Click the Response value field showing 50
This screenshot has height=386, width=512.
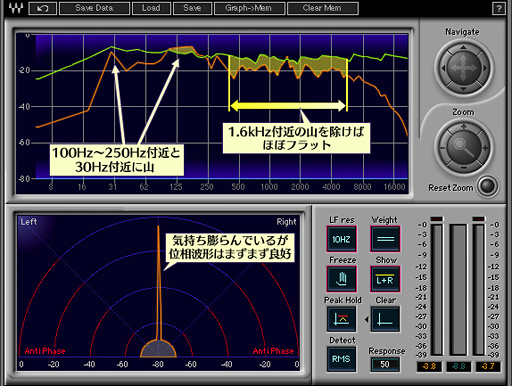[385, 364]
